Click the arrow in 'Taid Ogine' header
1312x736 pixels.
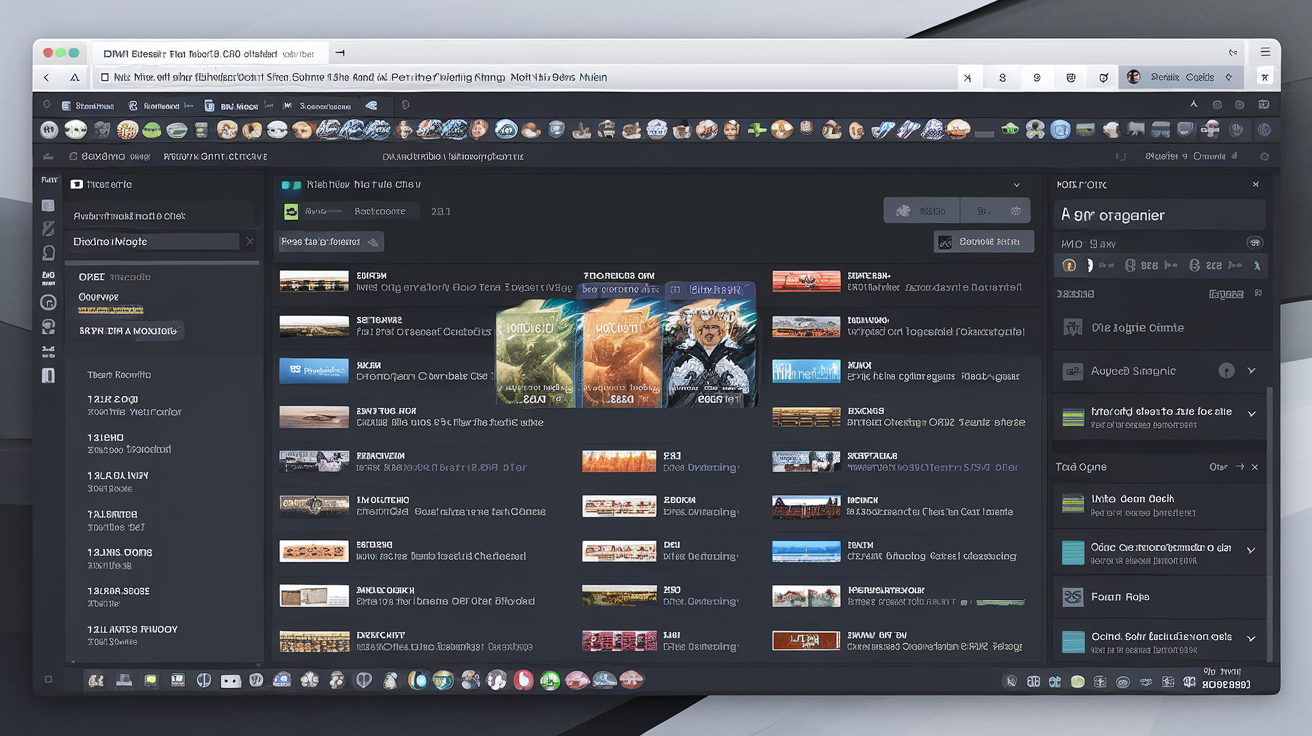tap(1240, 467)
